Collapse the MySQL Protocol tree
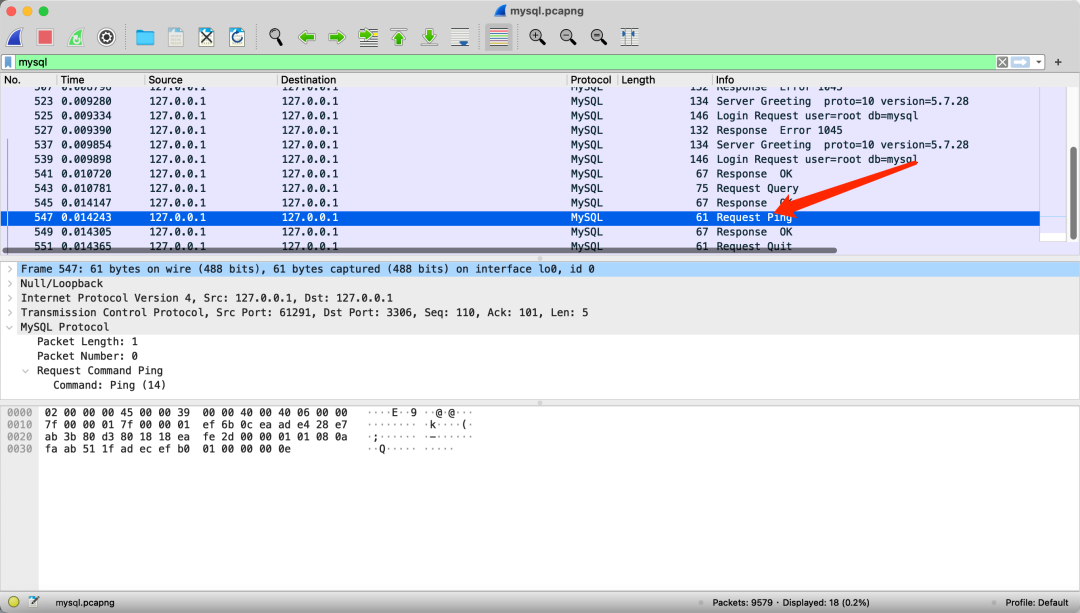Viewport: 1080px width, 613px height. (10, 327)
